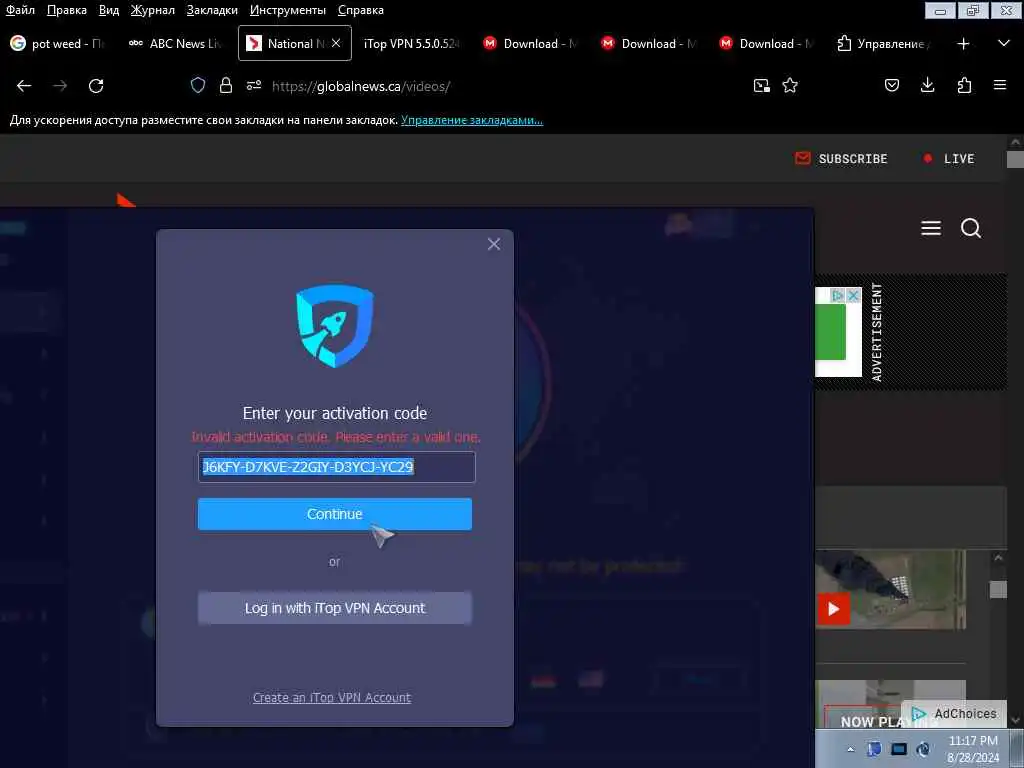Click the video list scrollbar up arrow
This screenshot has width=1024, height=768.
[x=998, y=558]
